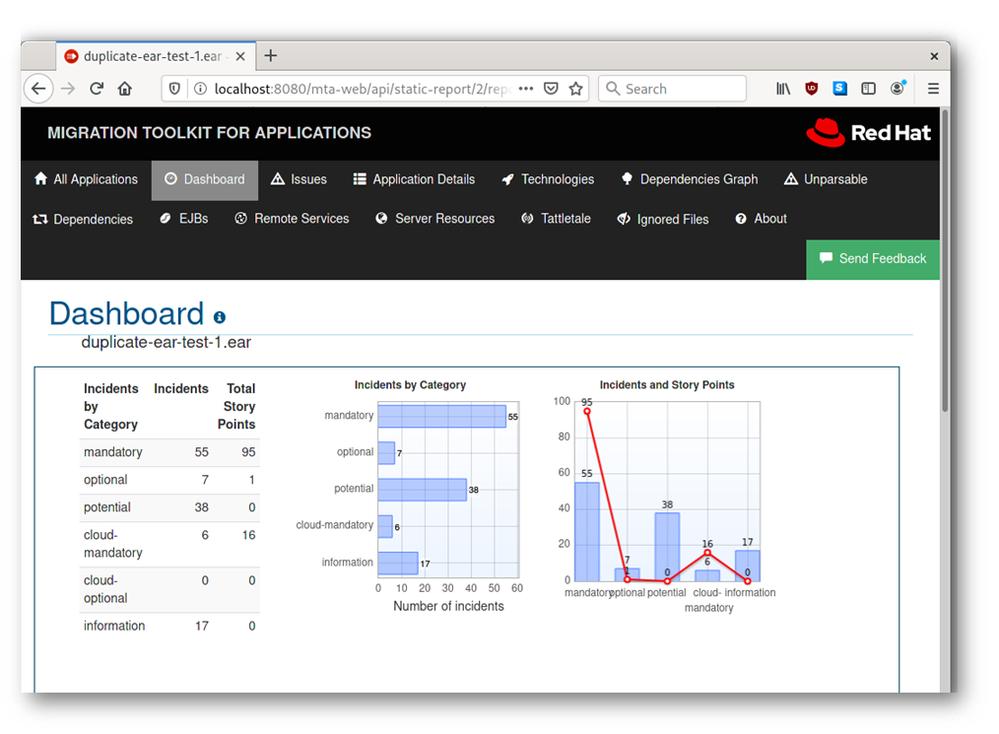Click the 16 point on the red line
The width and height of the screenshot is (999, 734).
[x=707, y=552]
